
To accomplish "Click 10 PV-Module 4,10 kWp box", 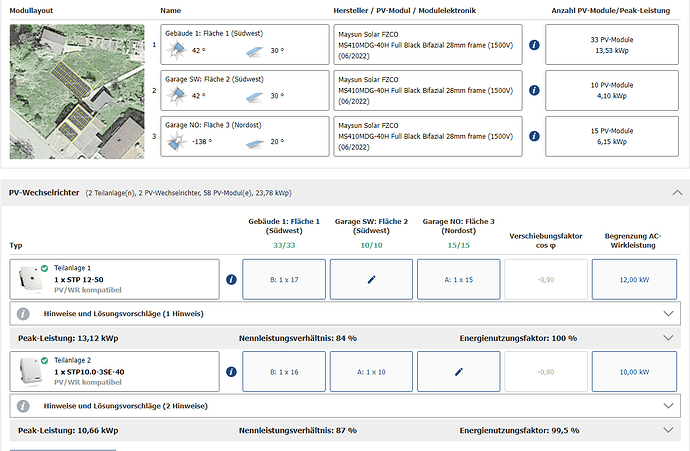I will (612, 90).
